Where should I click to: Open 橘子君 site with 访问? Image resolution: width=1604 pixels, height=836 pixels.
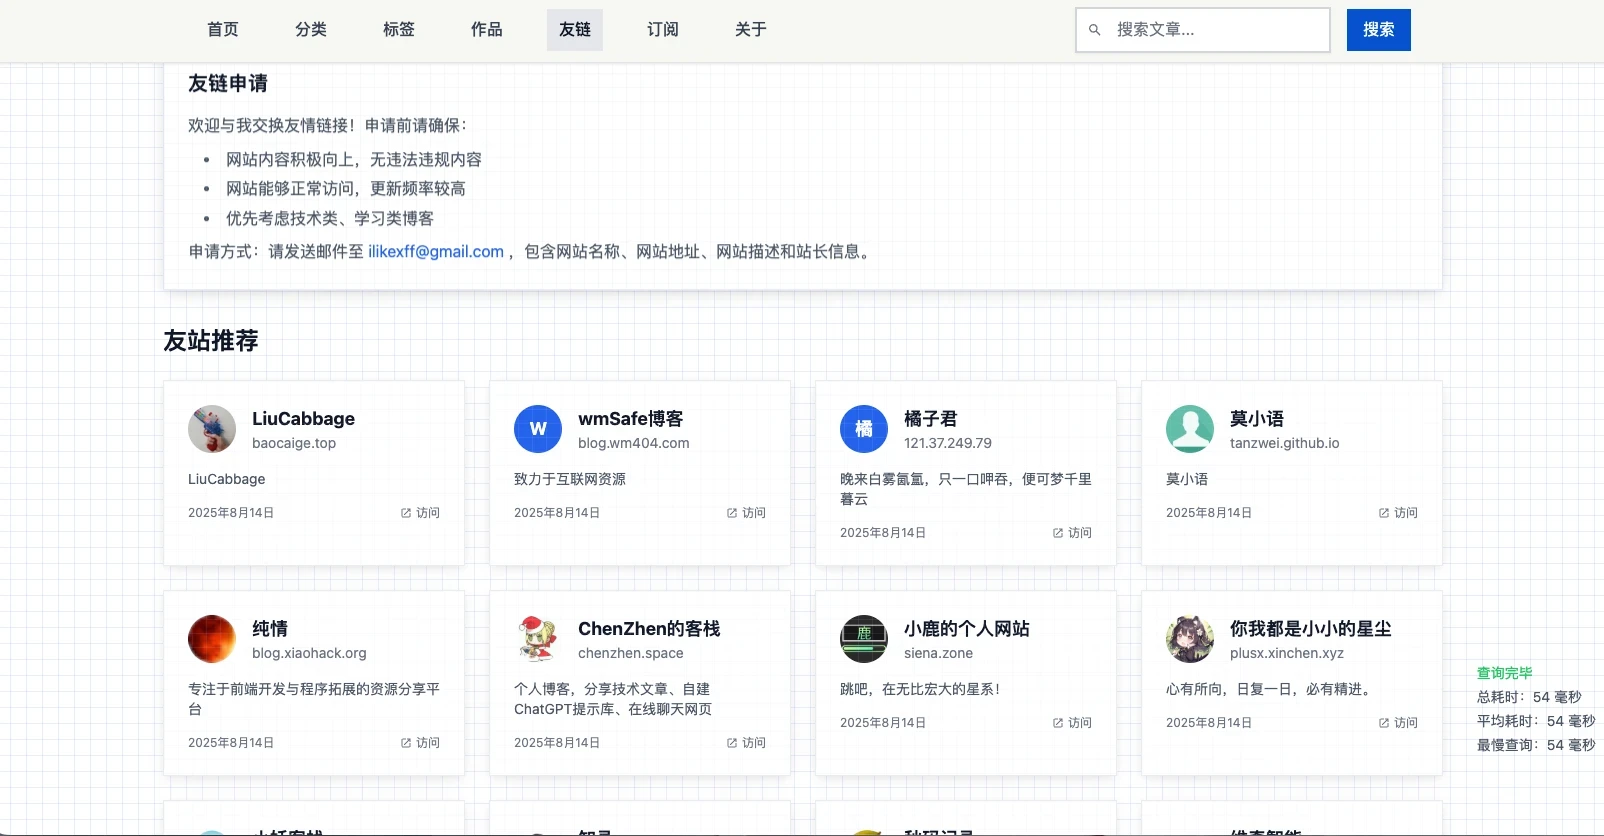(1072, 533)
